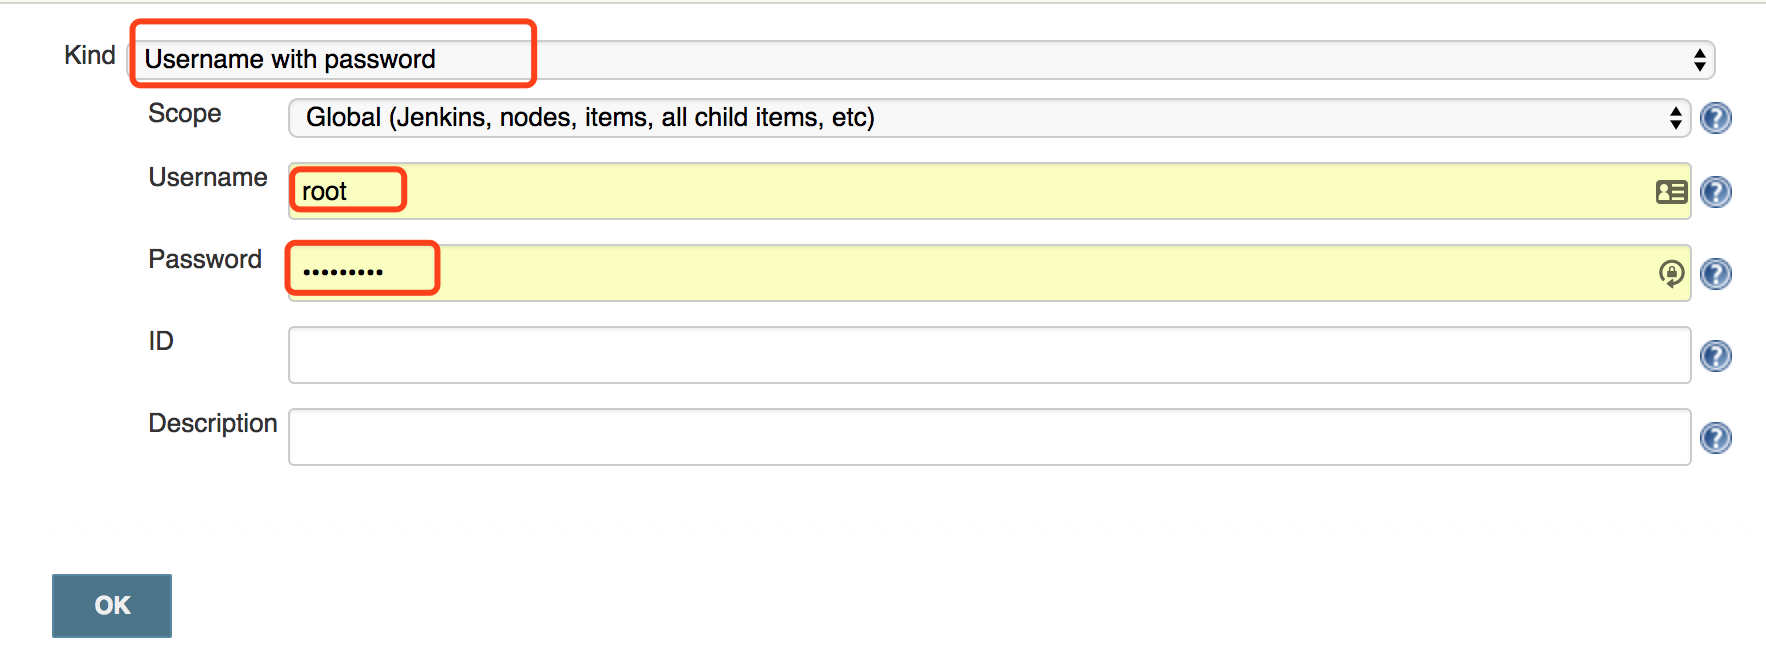Viewport: 1766px width, 648px height.
Task: Open the Kind dropdown showing Username with password
Action: (921, 60)
